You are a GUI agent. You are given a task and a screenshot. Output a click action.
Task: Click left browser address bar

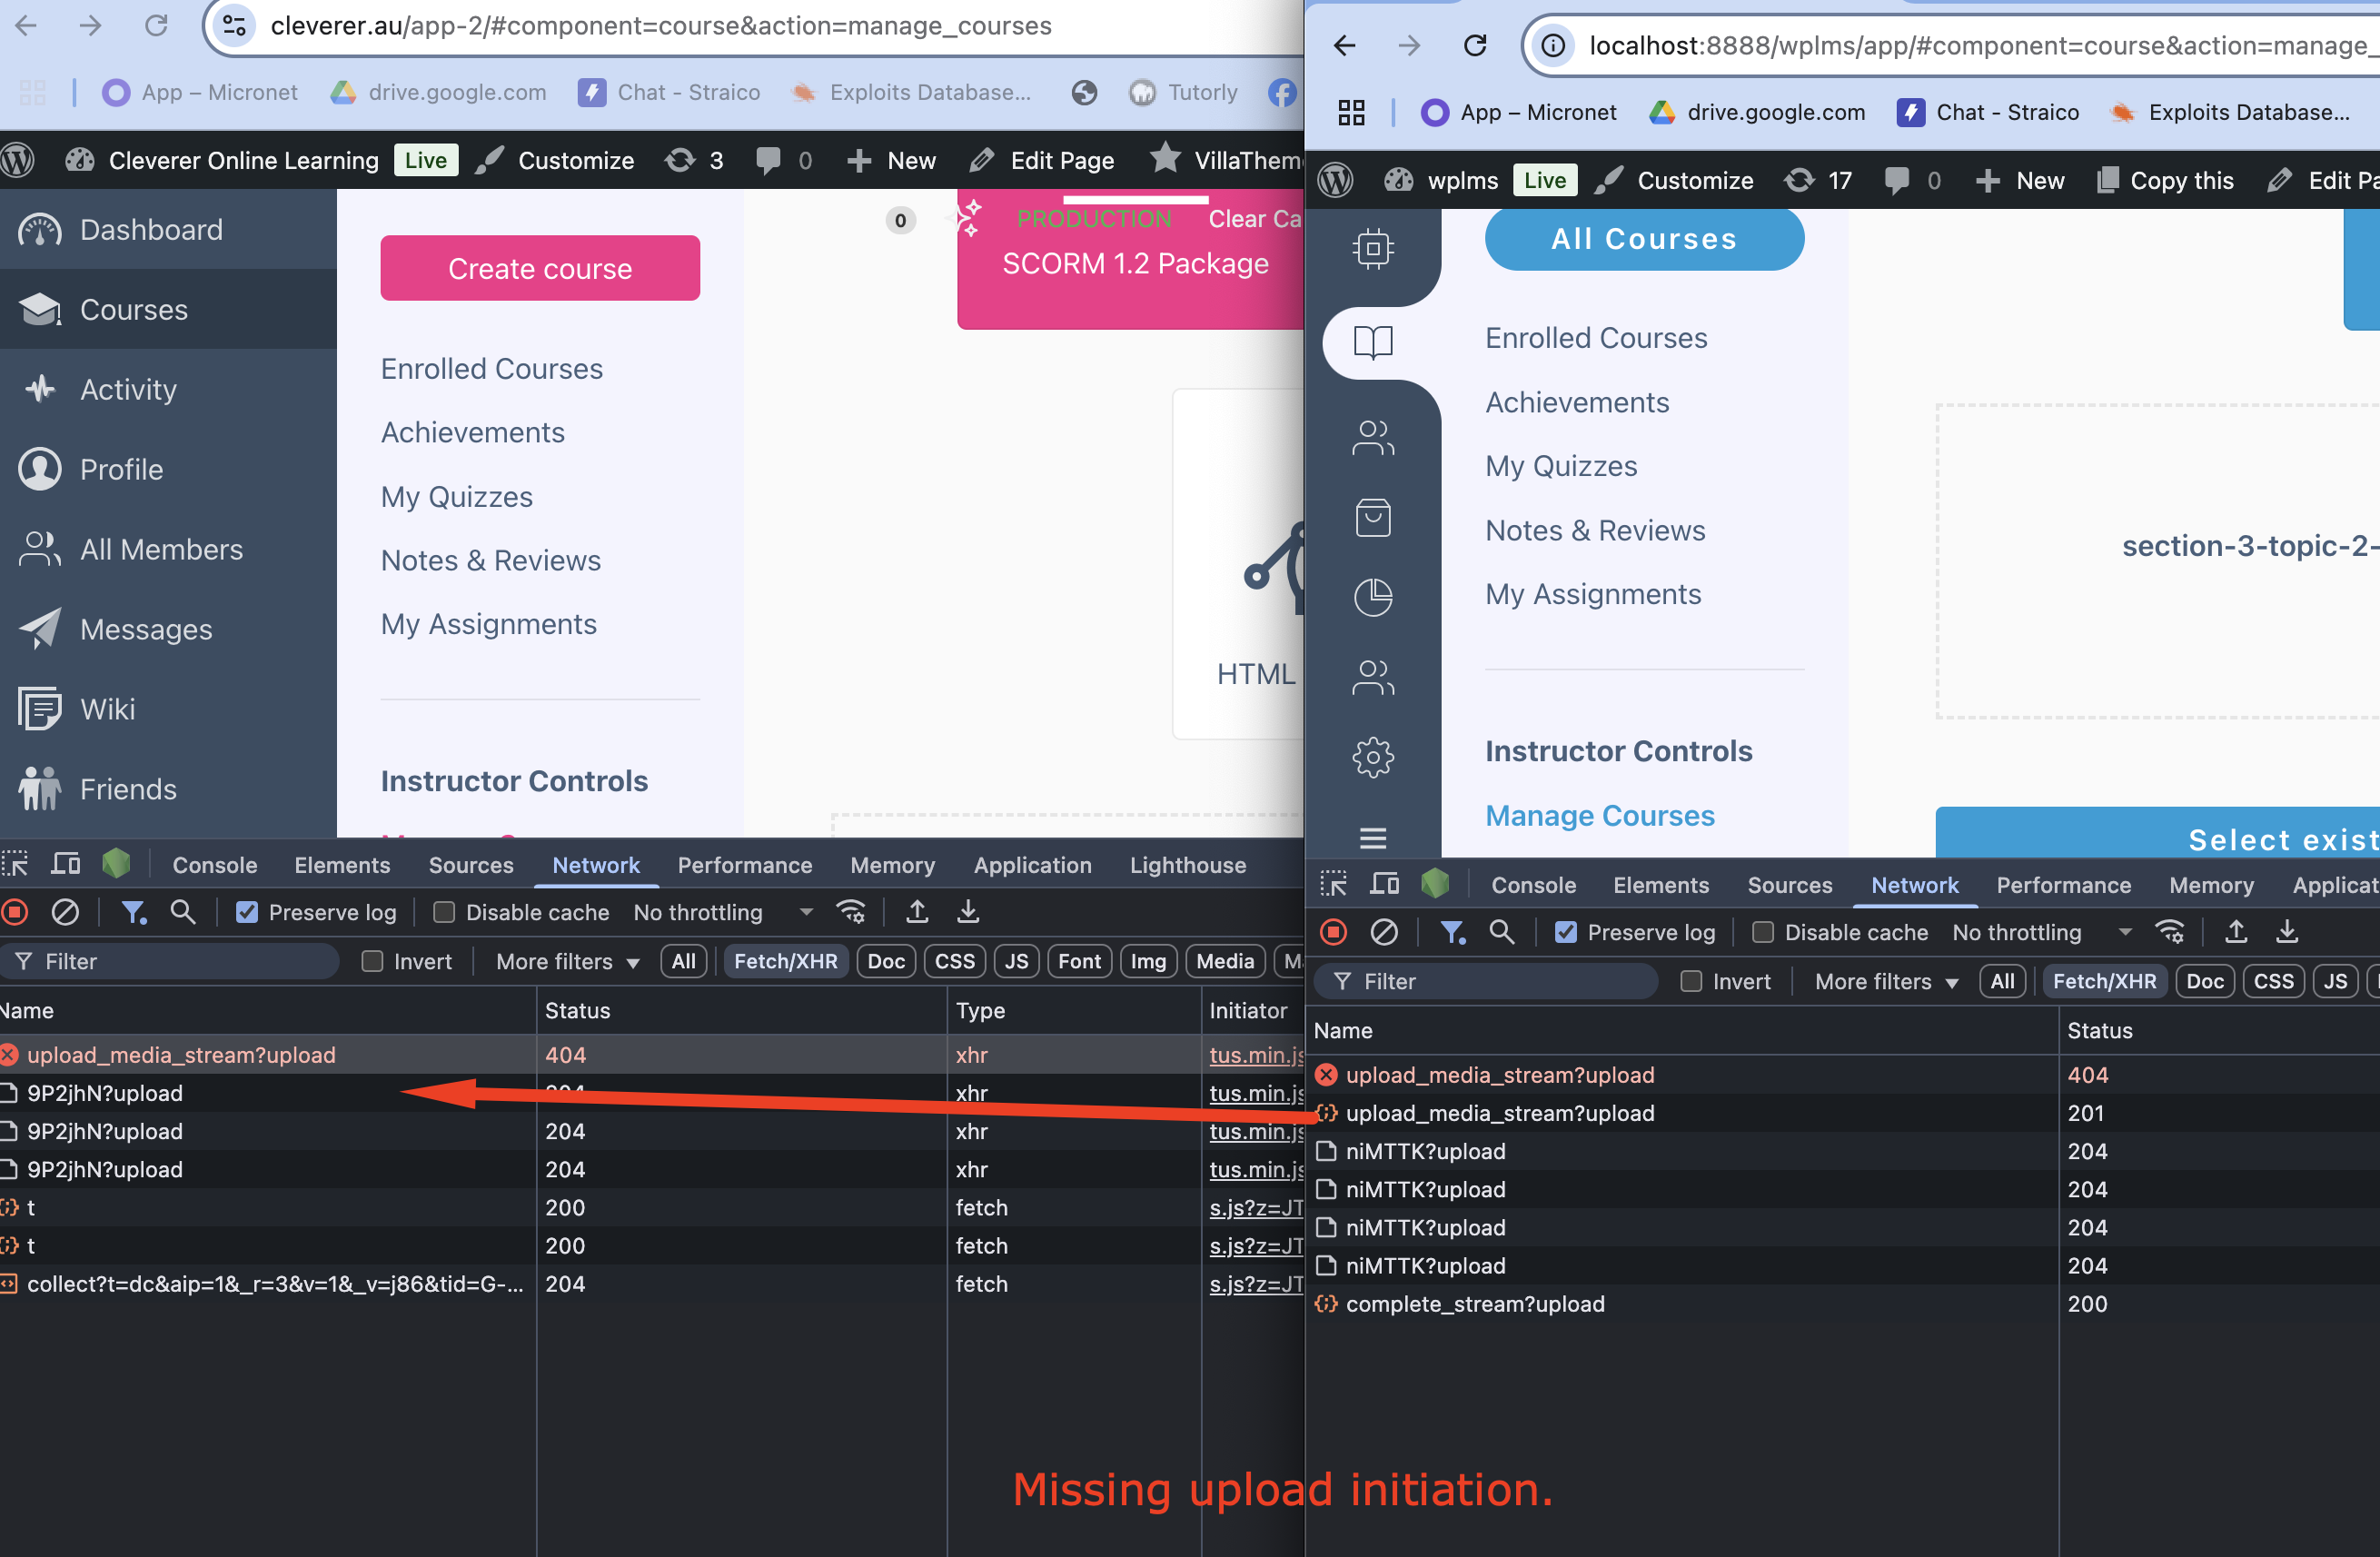pos(750,26)
